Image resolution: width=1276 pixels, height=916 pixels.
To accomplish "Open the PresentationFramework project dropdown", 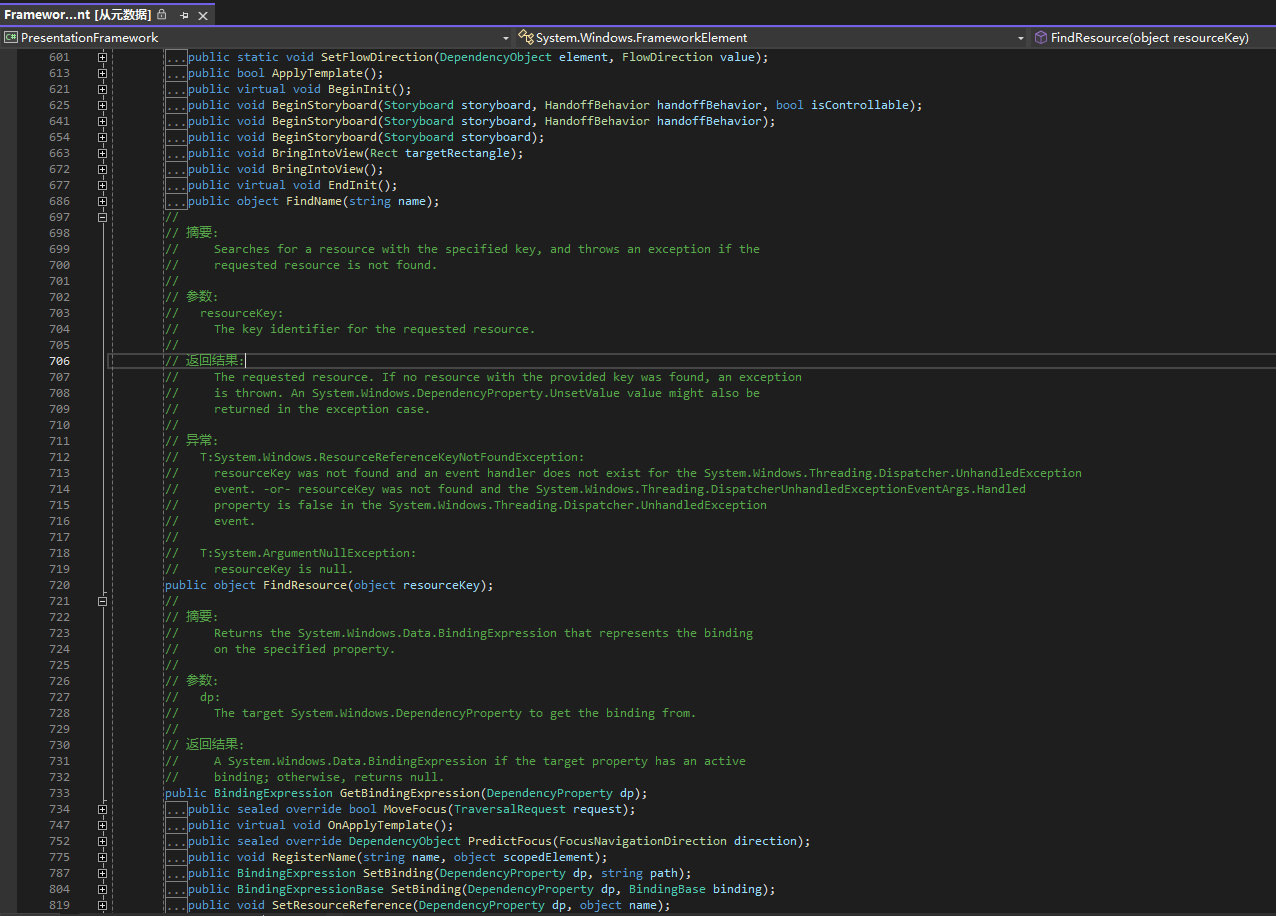I will [505, 37].
